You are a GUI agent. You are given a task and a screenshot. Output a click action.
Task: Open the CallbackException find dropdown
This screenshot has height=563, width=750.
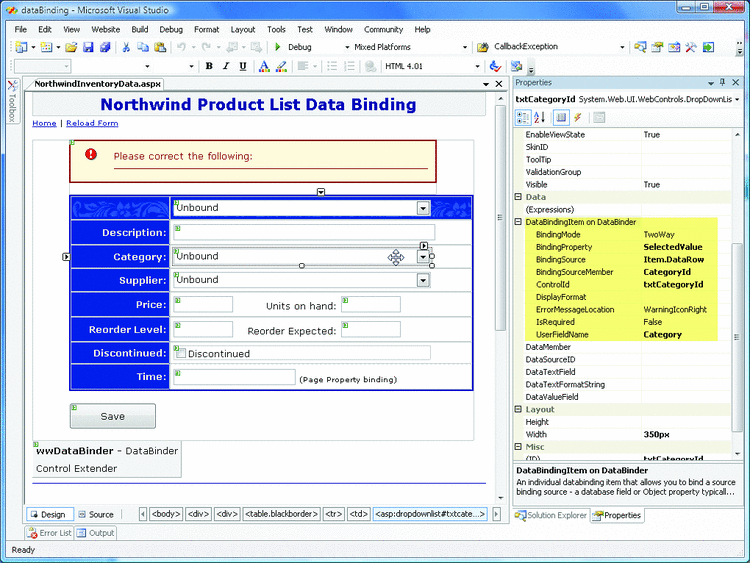(622, 47)
